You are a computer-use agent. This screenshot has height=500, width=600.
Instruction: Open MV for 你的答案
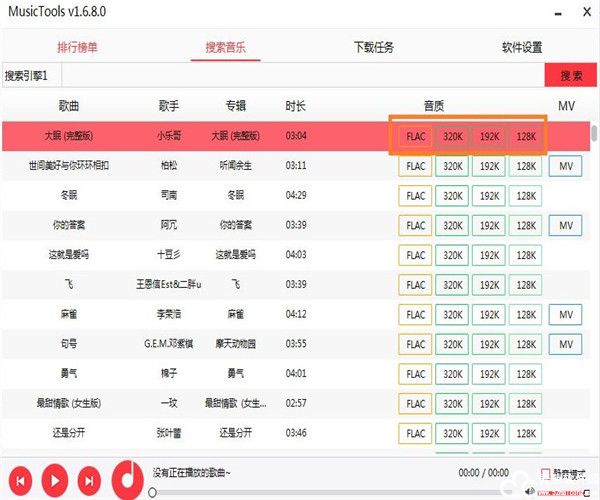pos(566,226)
